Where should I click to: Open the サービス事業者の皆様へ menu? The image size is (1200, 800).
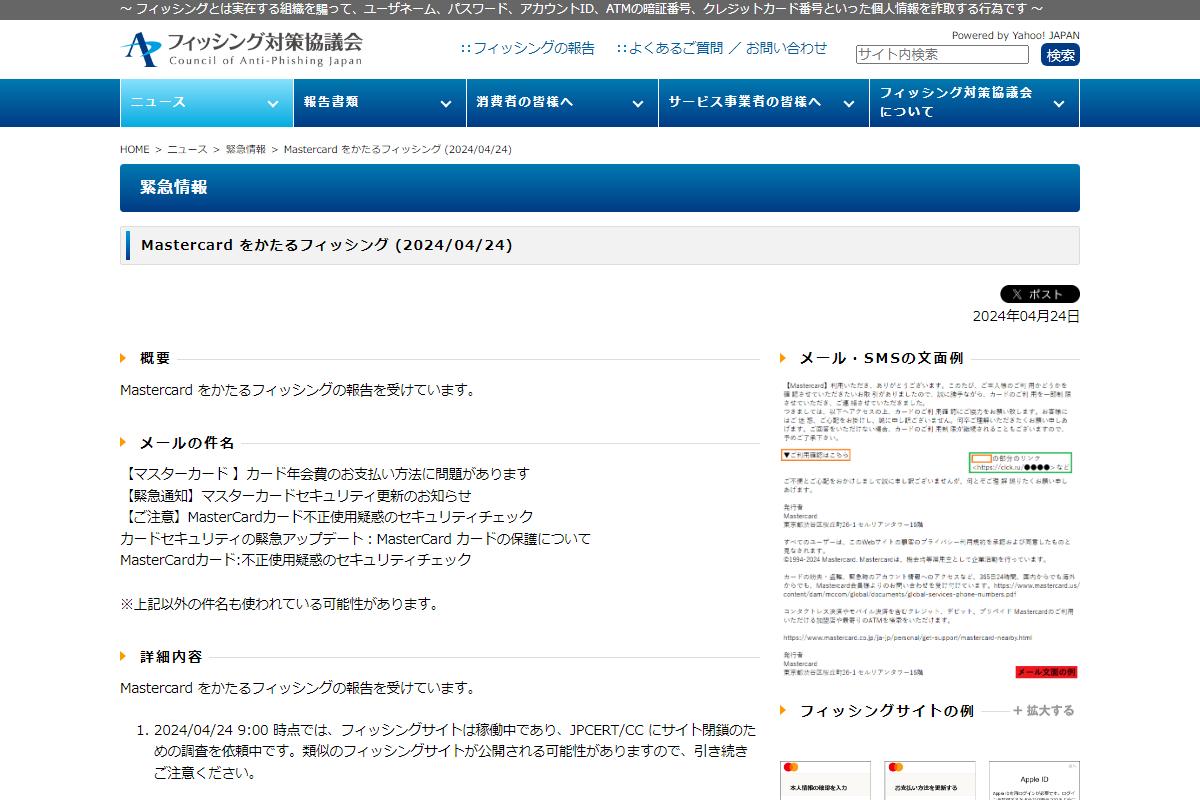[x=763, y=102]
